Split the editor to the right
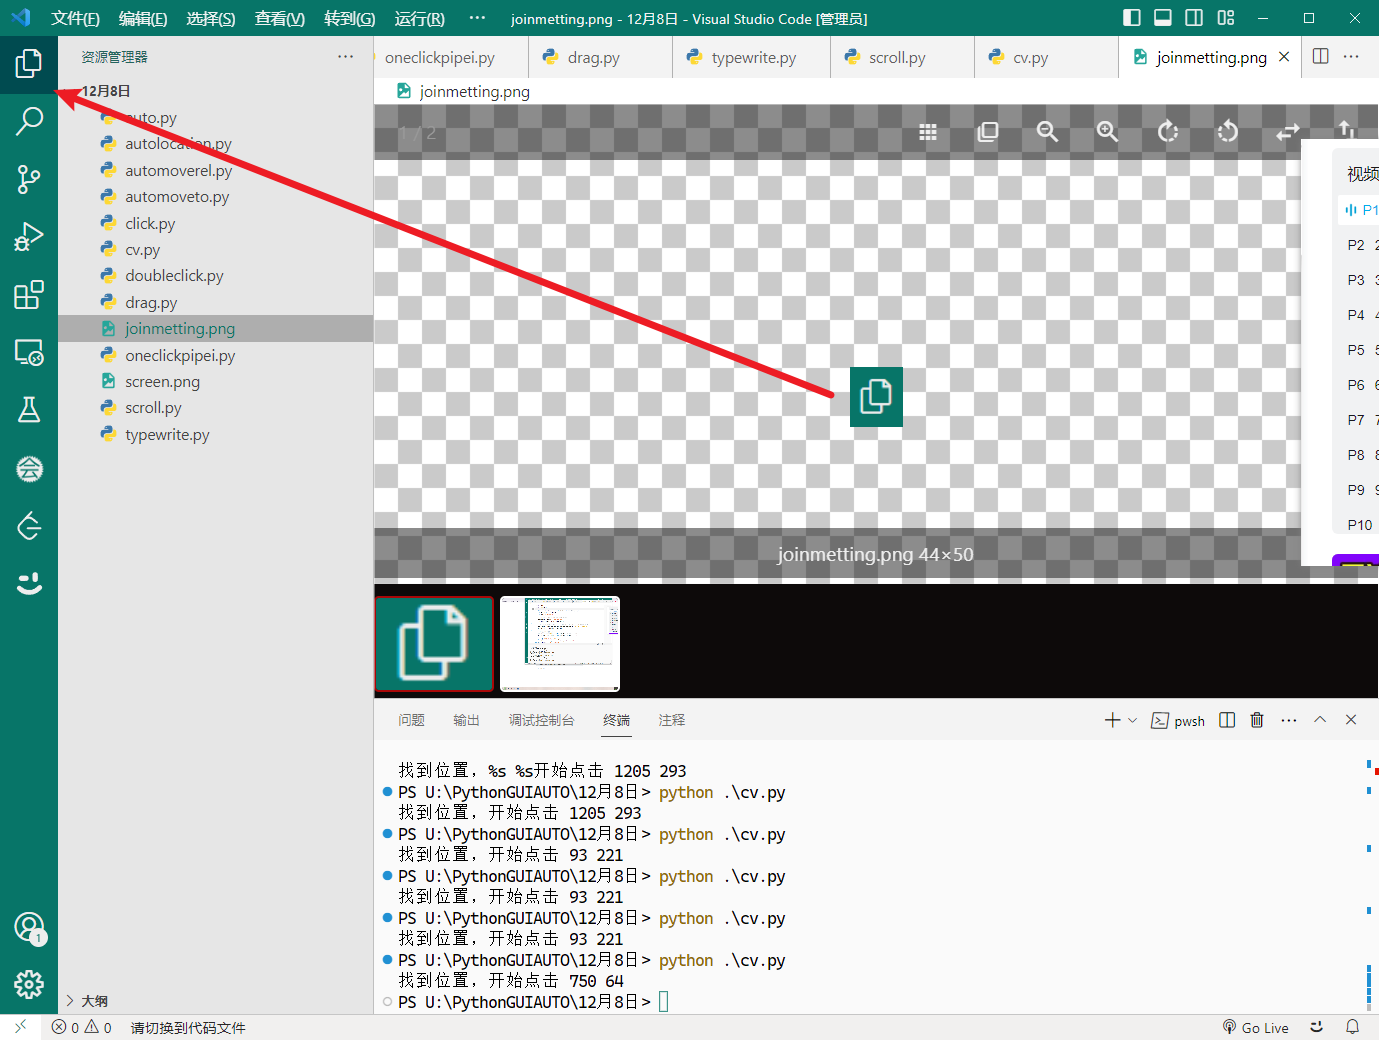Image resolution: width=1379 pixels, height=1040 pixels. pyautogui.click(x=1321, y=56)
